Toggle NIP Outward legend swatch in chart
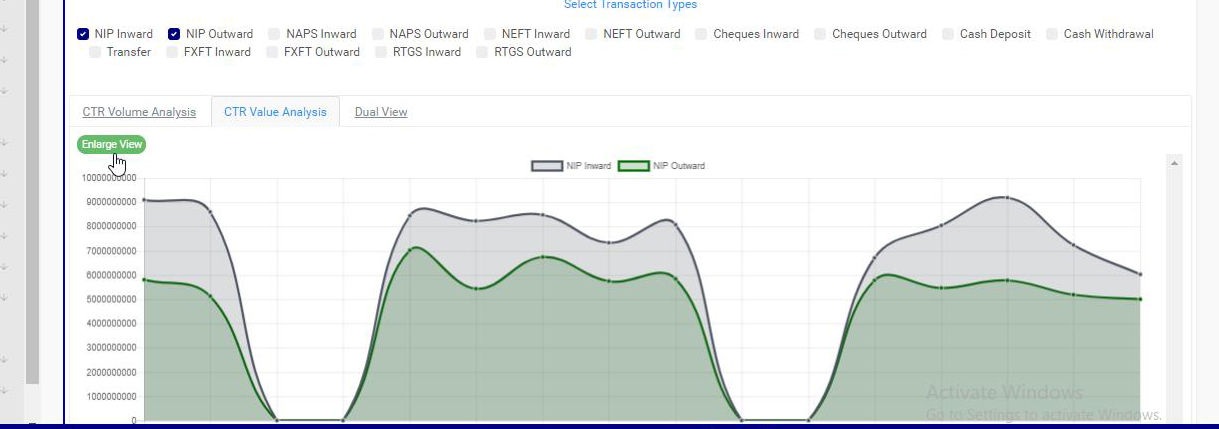The height and width of the screenshot is (429, 1219). tap(633, 166)
